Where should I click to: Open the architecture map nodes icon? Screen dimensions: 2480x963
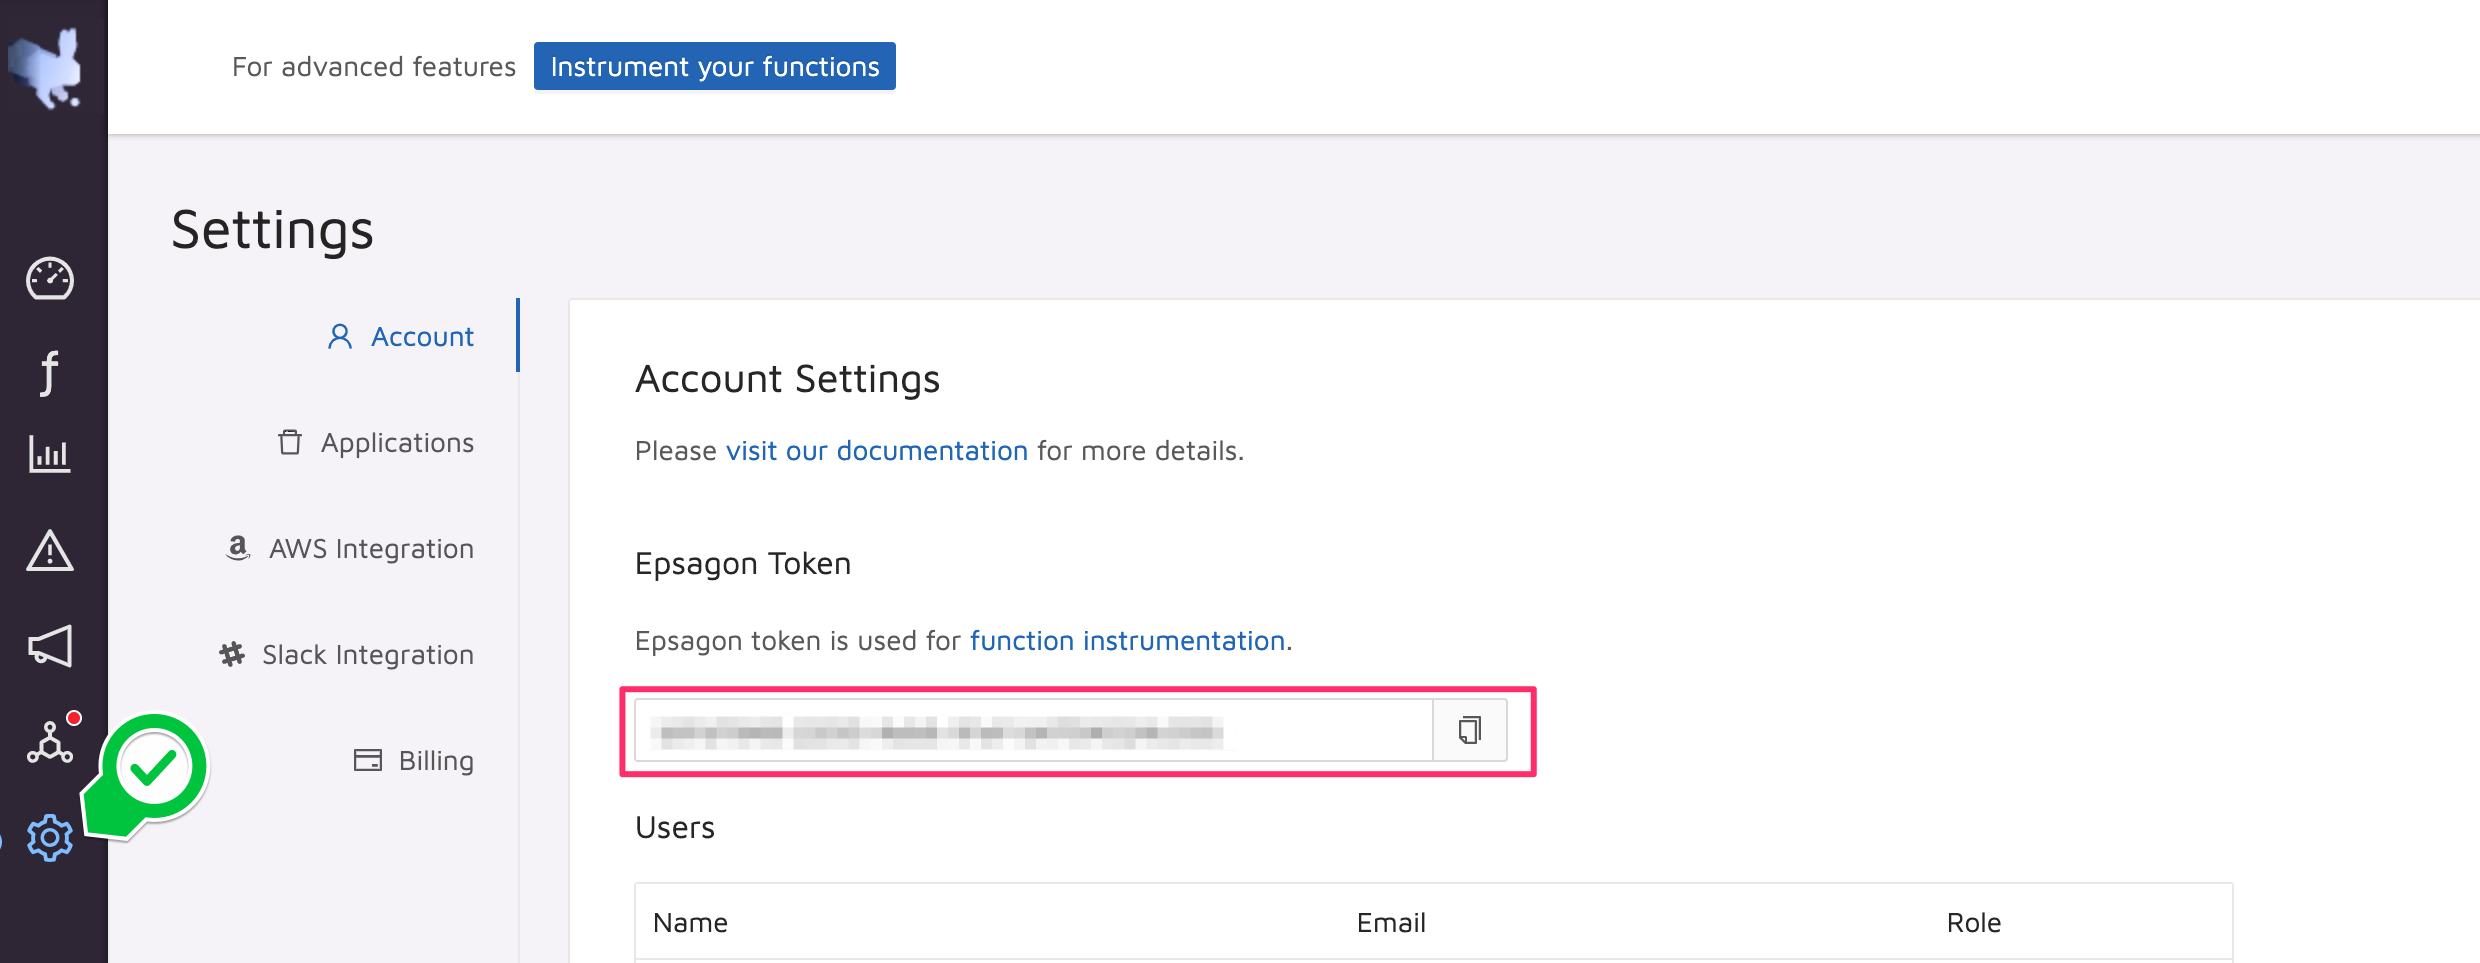tap(50, 742)
